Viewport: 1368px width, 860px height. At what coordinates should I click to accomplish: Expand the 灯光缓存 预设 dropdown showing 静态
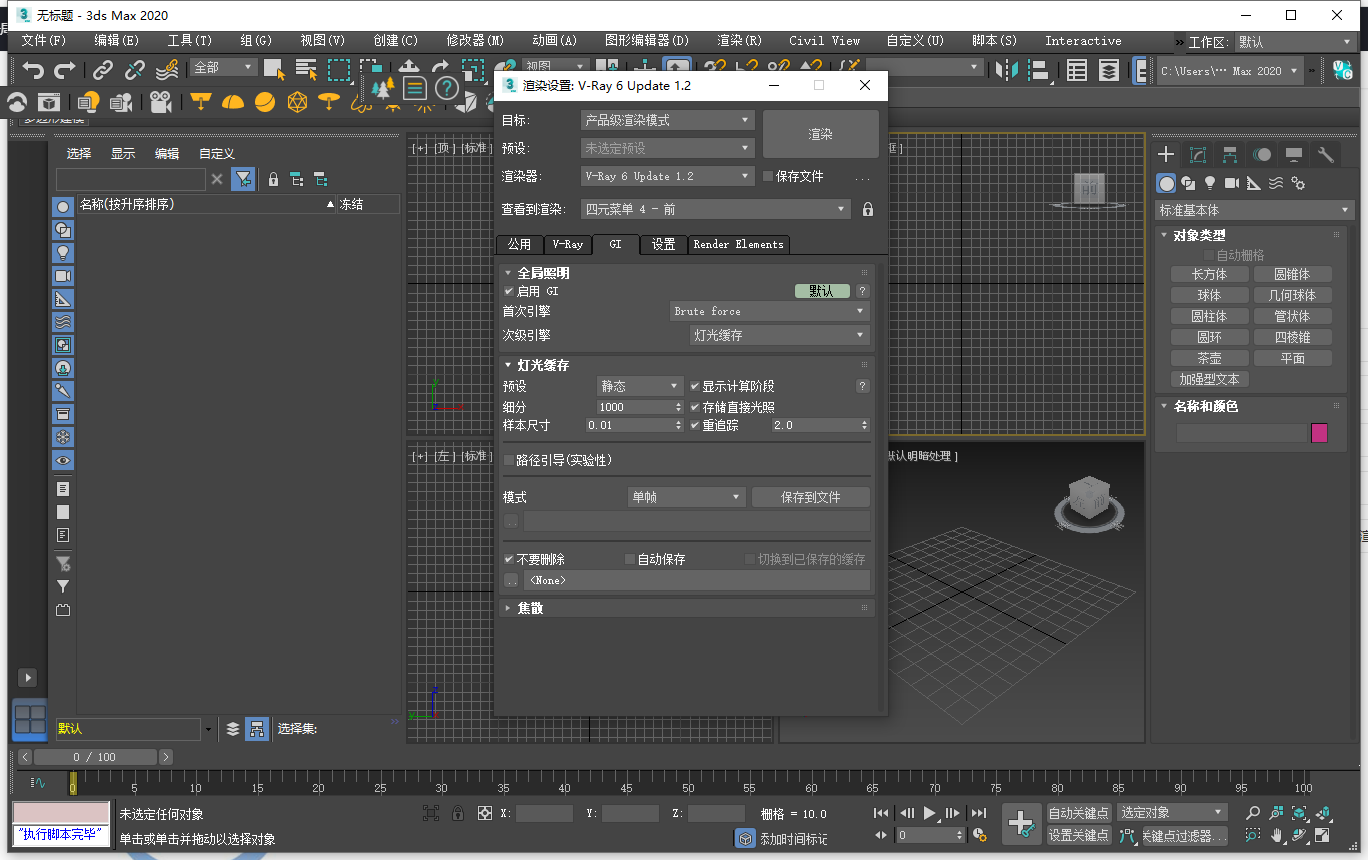[640, 386]
